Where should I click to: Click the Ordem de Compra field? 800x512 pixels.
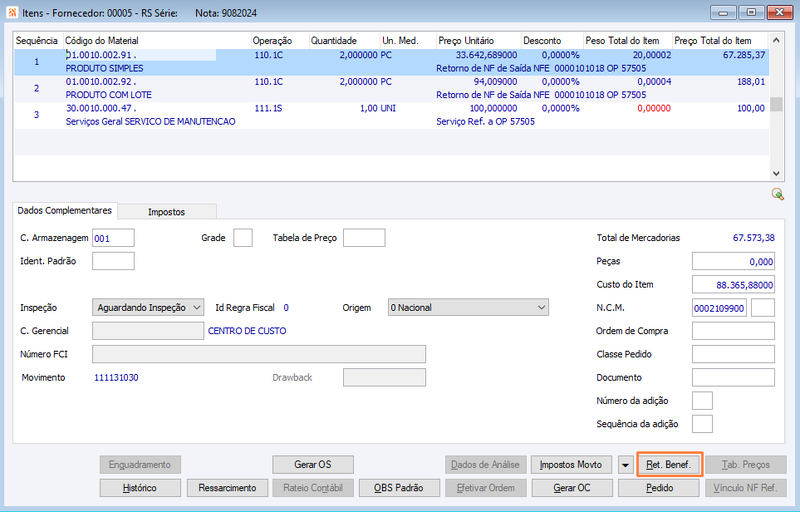click(733, 331)
